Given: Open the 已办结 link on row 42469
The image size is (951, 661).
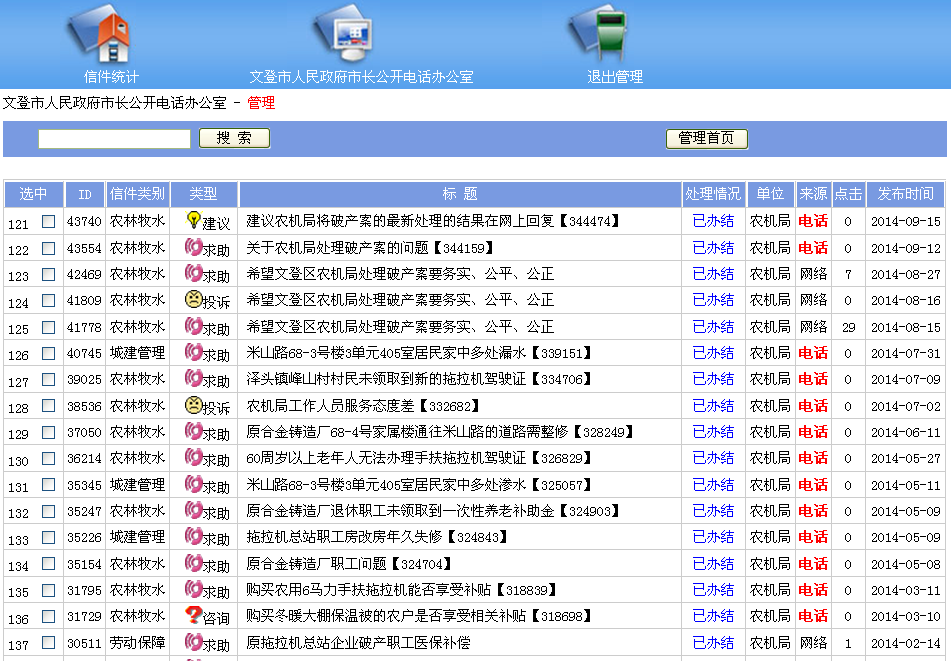Looking at the screenshot, I should click(x=712, y=273).
